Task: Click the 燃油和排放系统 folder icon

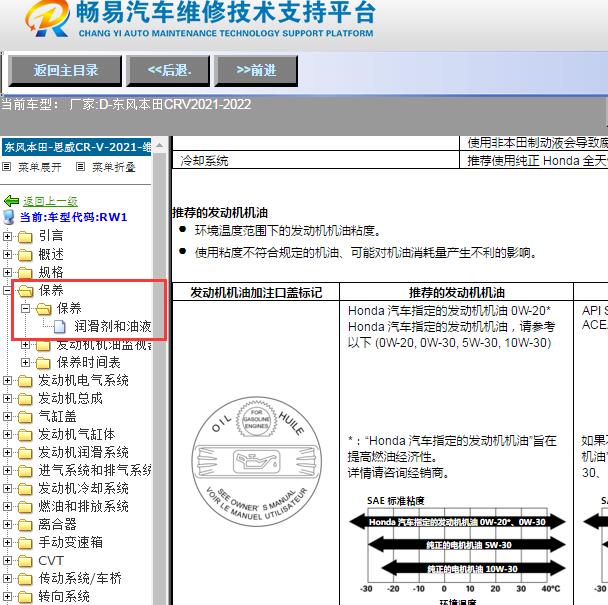Action: 25,507
